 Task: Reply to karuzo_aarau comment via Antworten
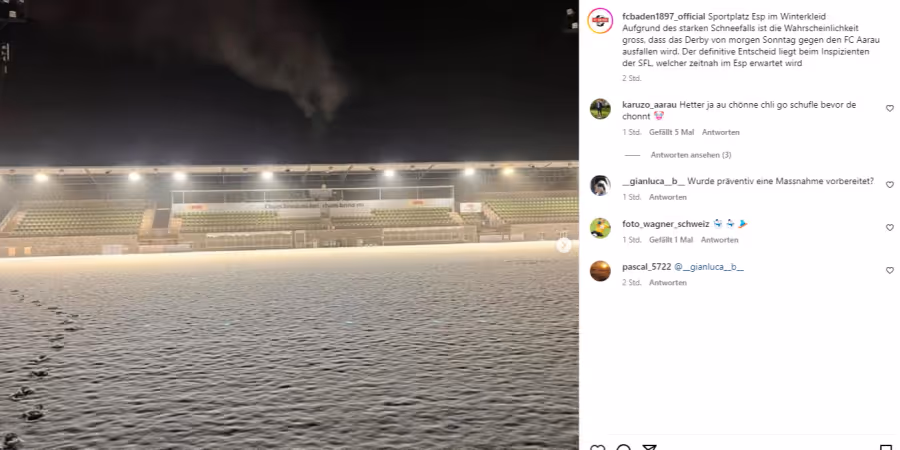tap(720, 132)
